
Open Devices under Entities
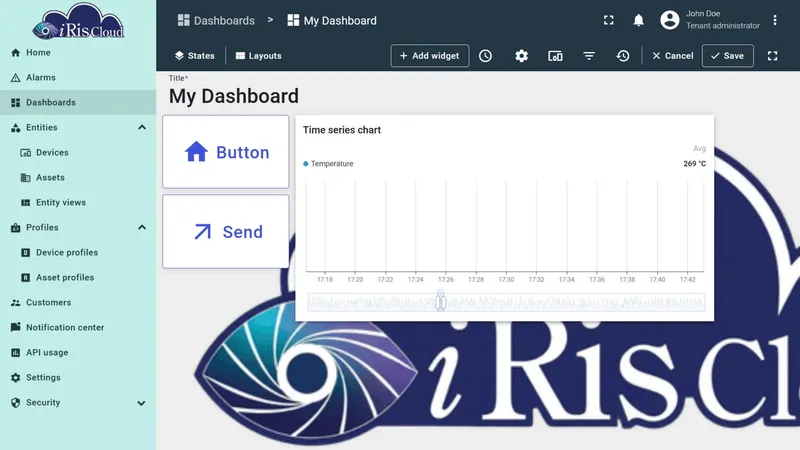point(78,153)
